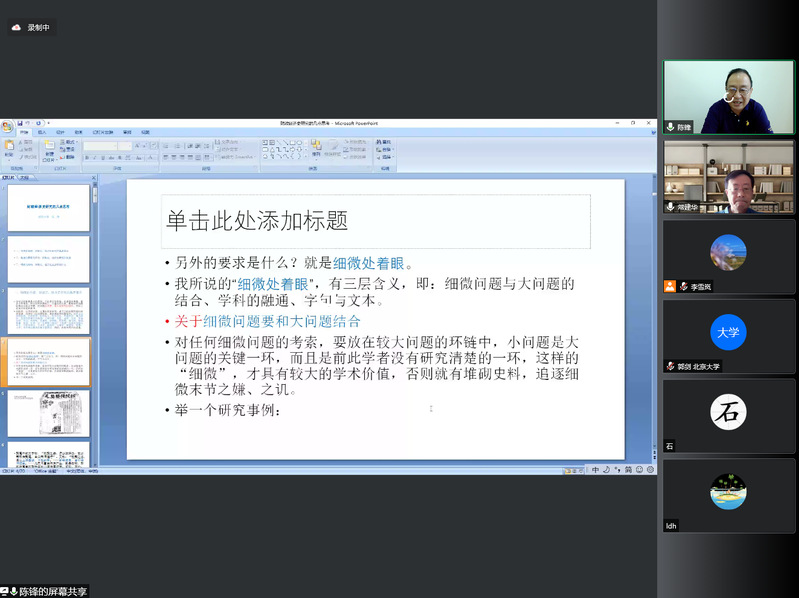The image size is (799, 598).
Task: Click the Redo icon in quick access toolbar
Action: click(38, 123)
